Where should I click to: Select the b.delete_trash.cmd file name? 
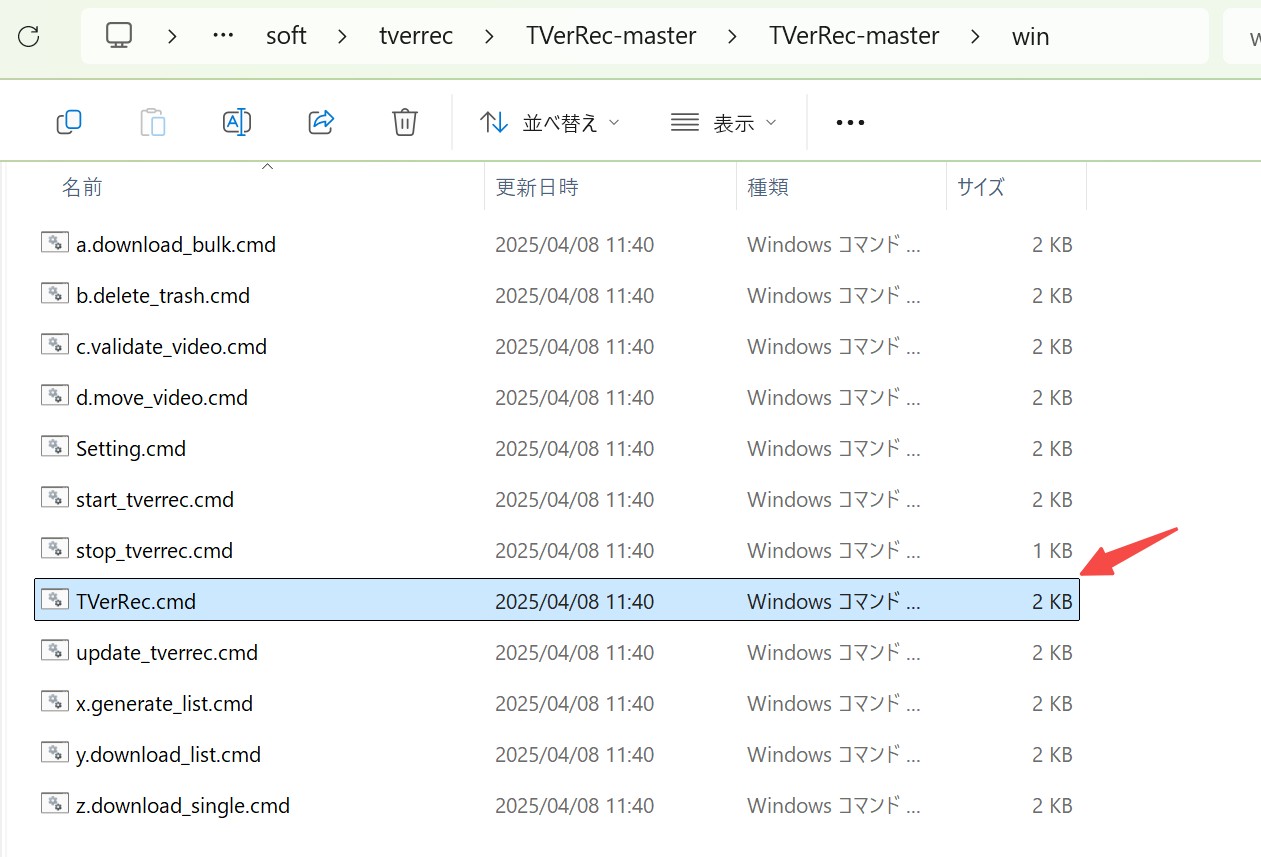(x=163, y=295)
